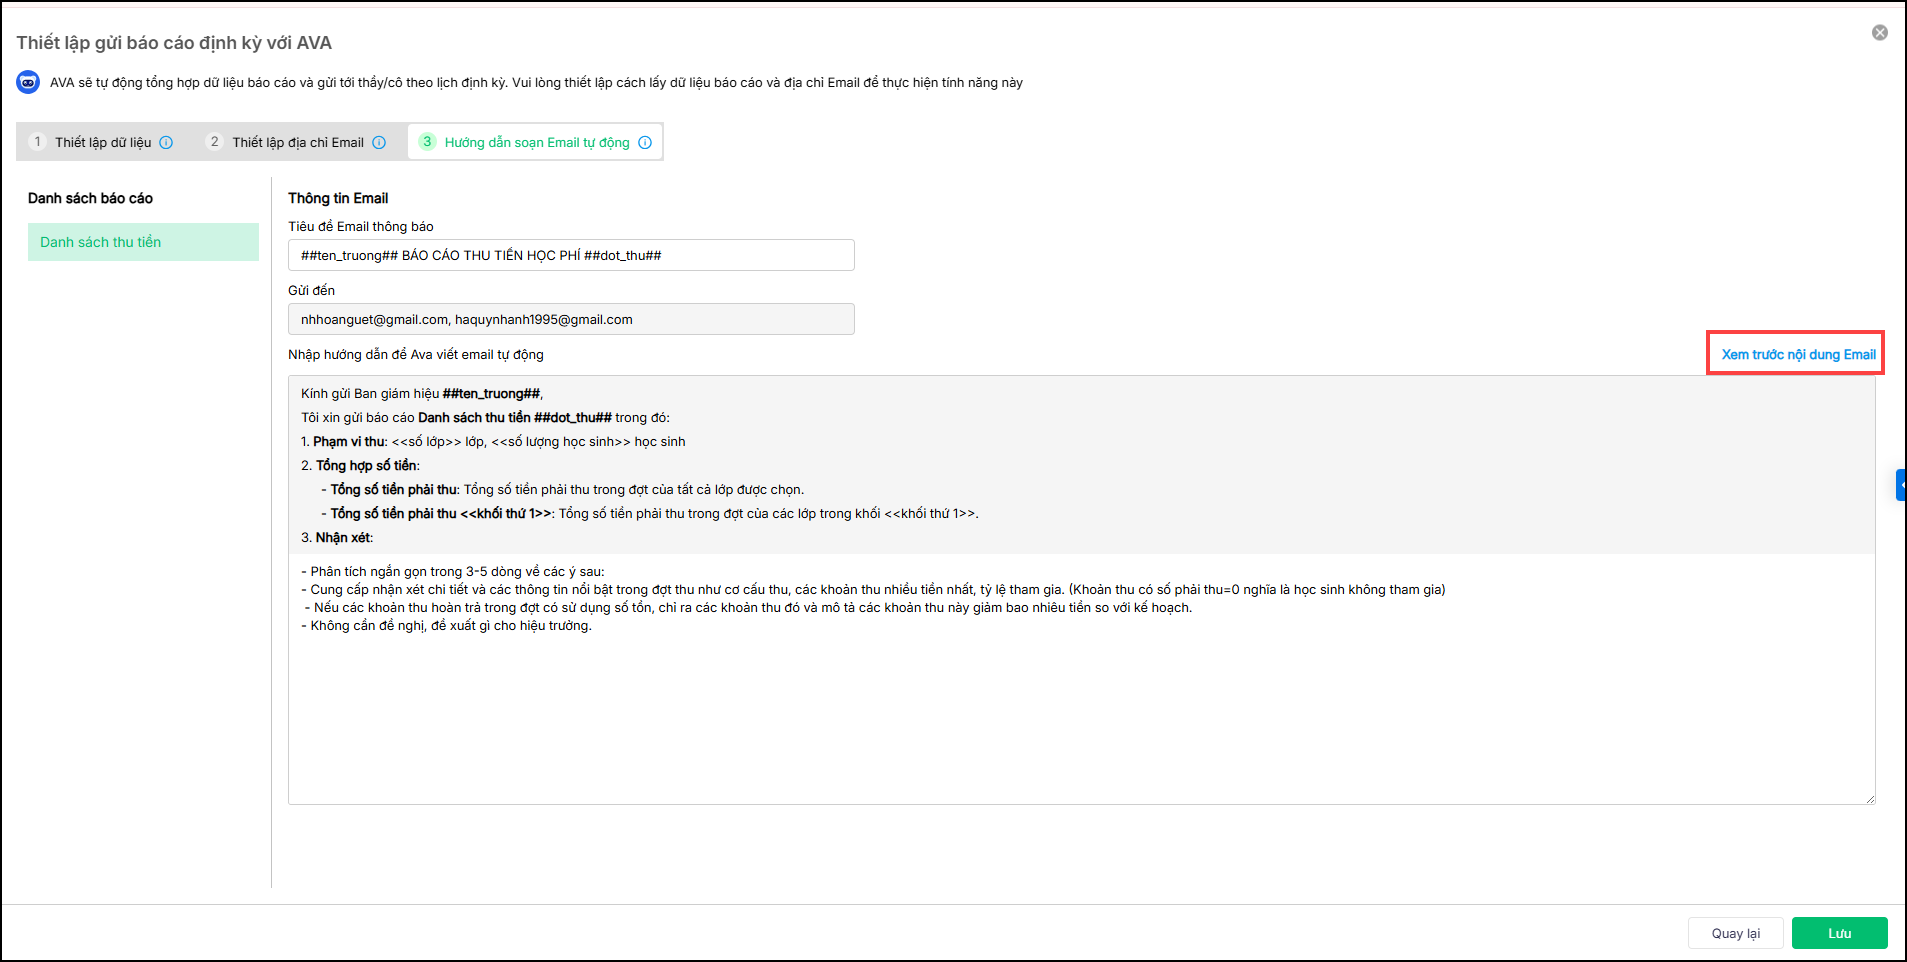Click the green step 3 number badge
This screenshot has height=962, width=1907.
(x=427, y=142)
